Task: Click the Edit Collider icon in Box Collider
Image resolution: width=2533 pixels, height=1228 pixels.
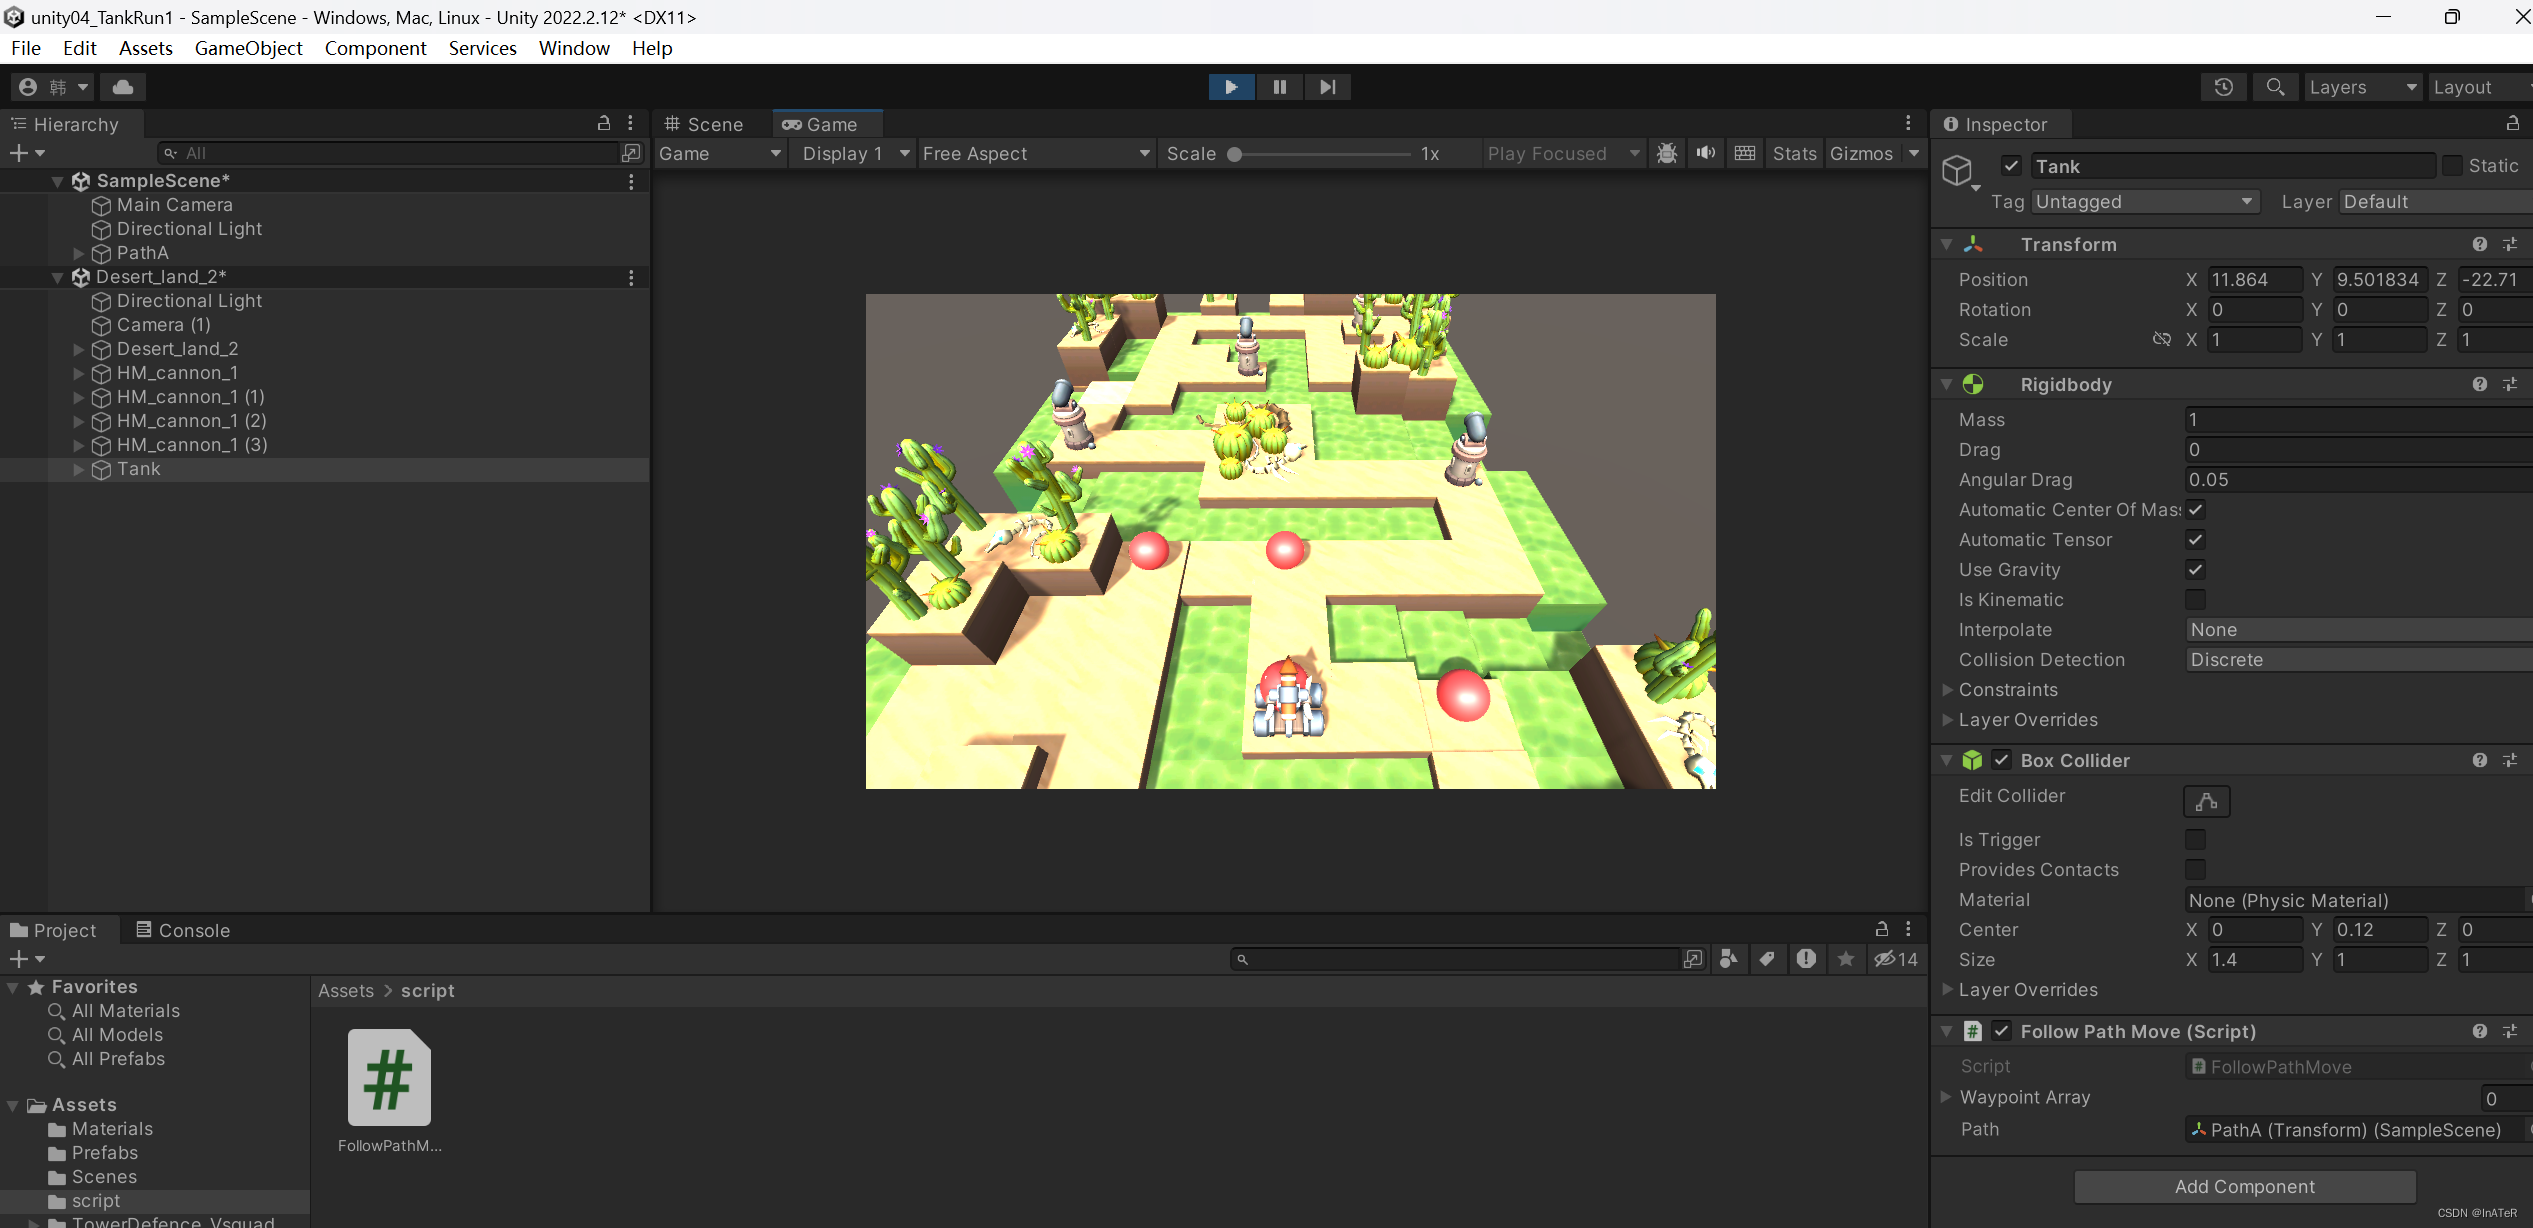Action: pyautogui.click(x=2207, y=801)
